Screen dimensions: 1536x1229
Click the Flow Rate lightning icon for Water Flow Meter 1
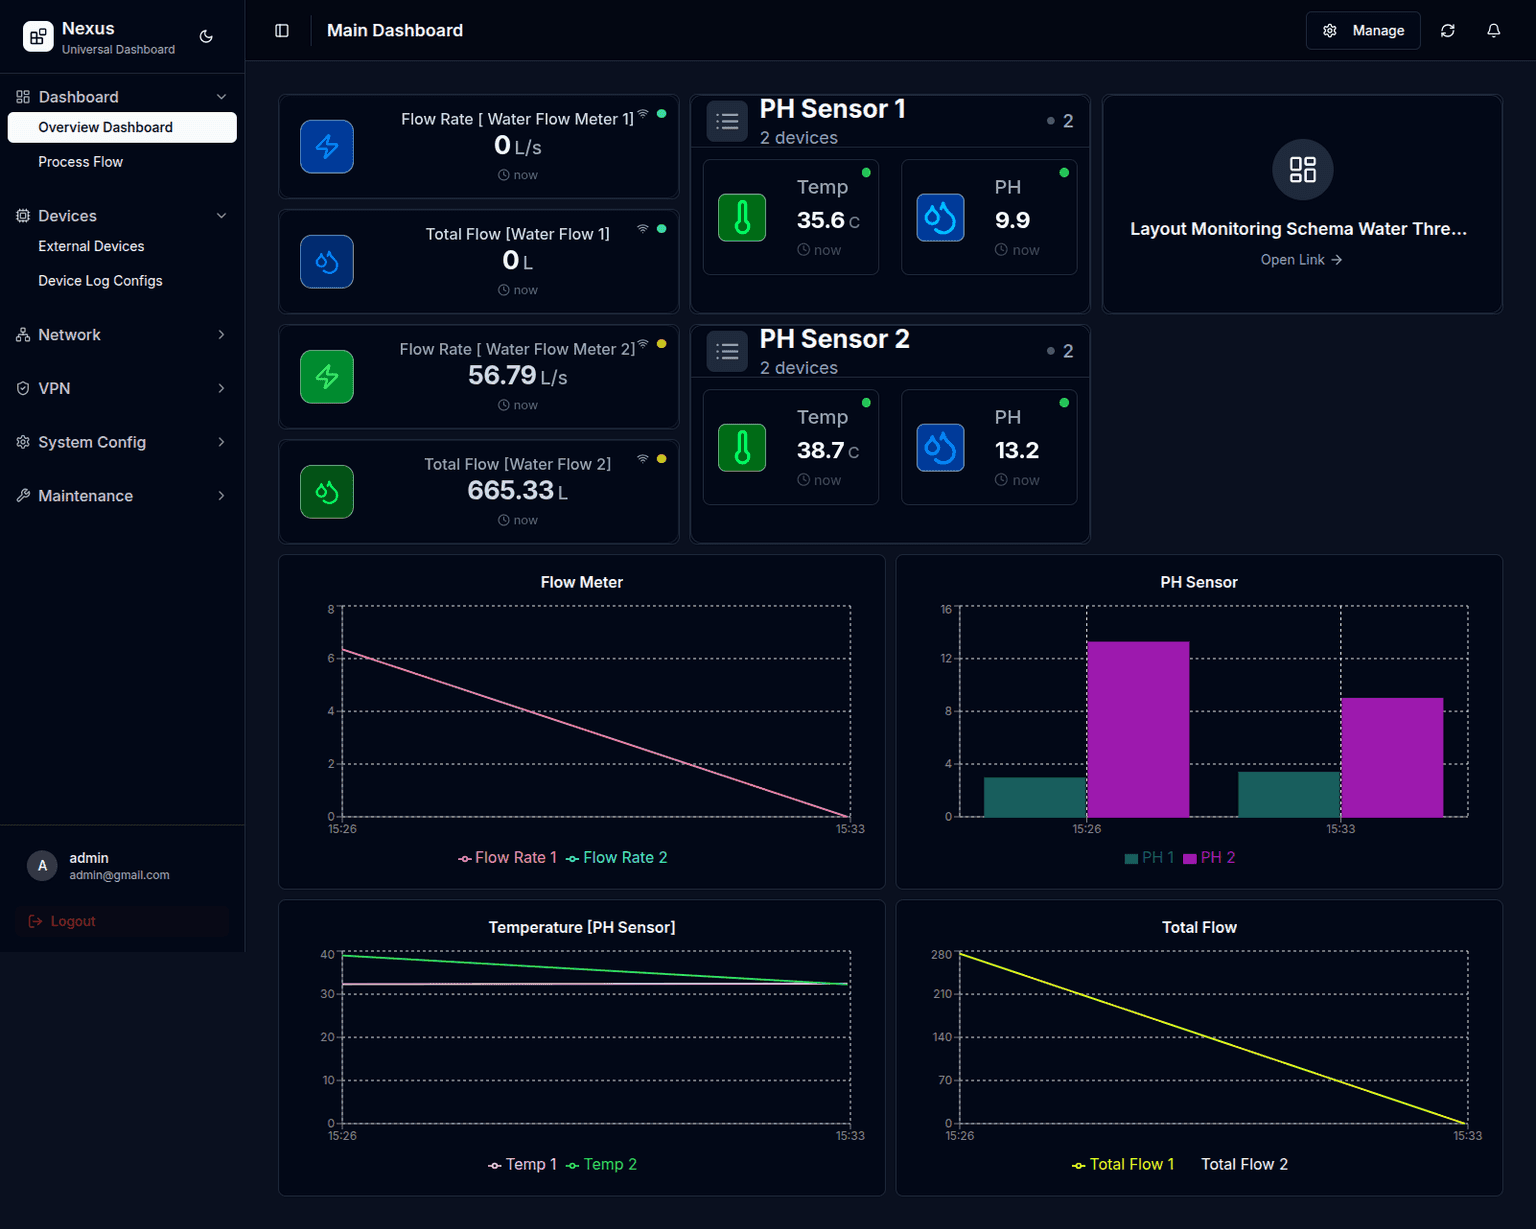pyautogui.click(x=326, y=147)
